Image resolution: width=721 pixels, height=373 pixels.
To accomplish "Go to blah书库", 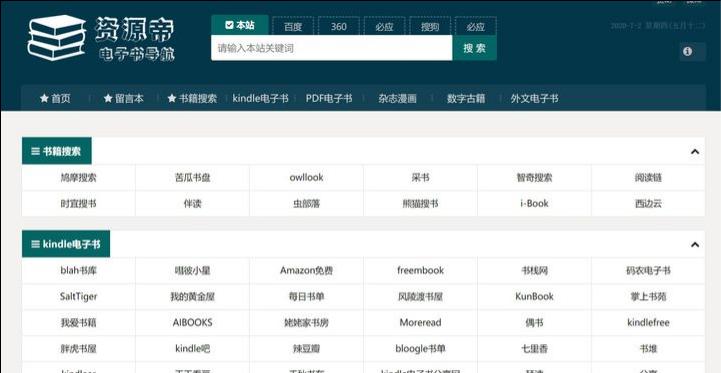I will click(78, 270).
